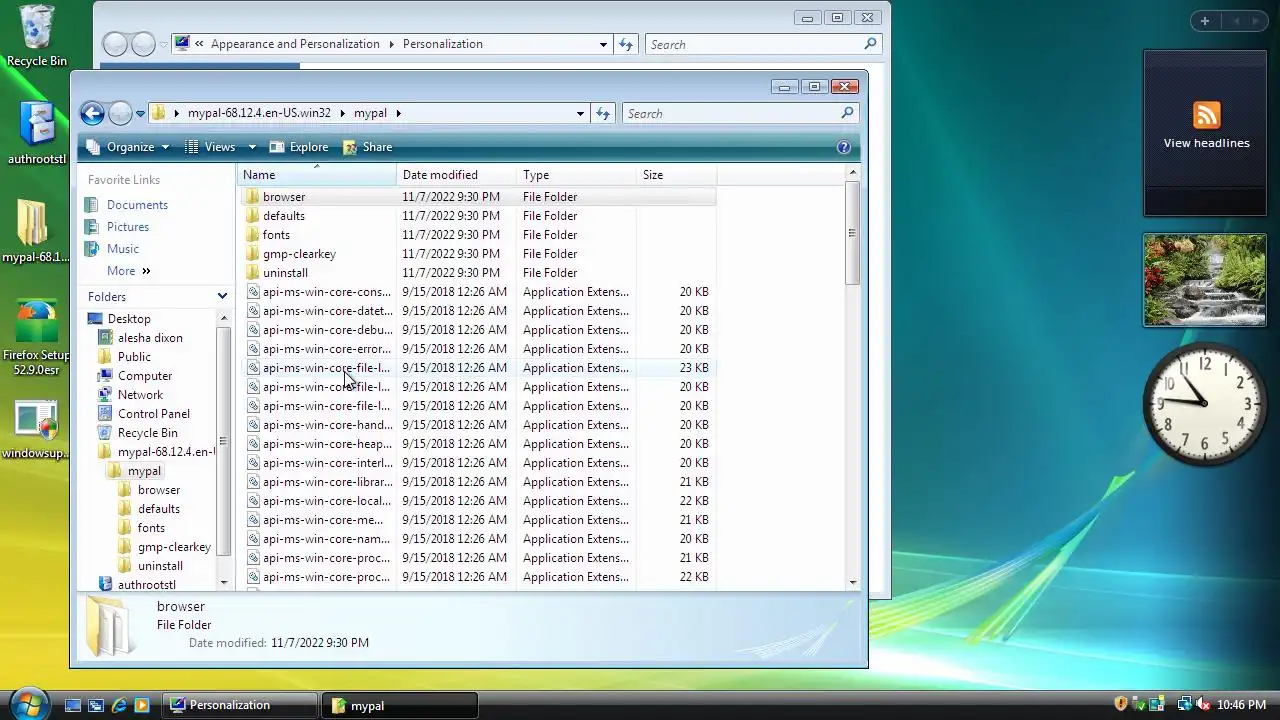Screen dimensions: 1280x720
Task: Click the Search field in mypal window
Action: coord(731,113)
